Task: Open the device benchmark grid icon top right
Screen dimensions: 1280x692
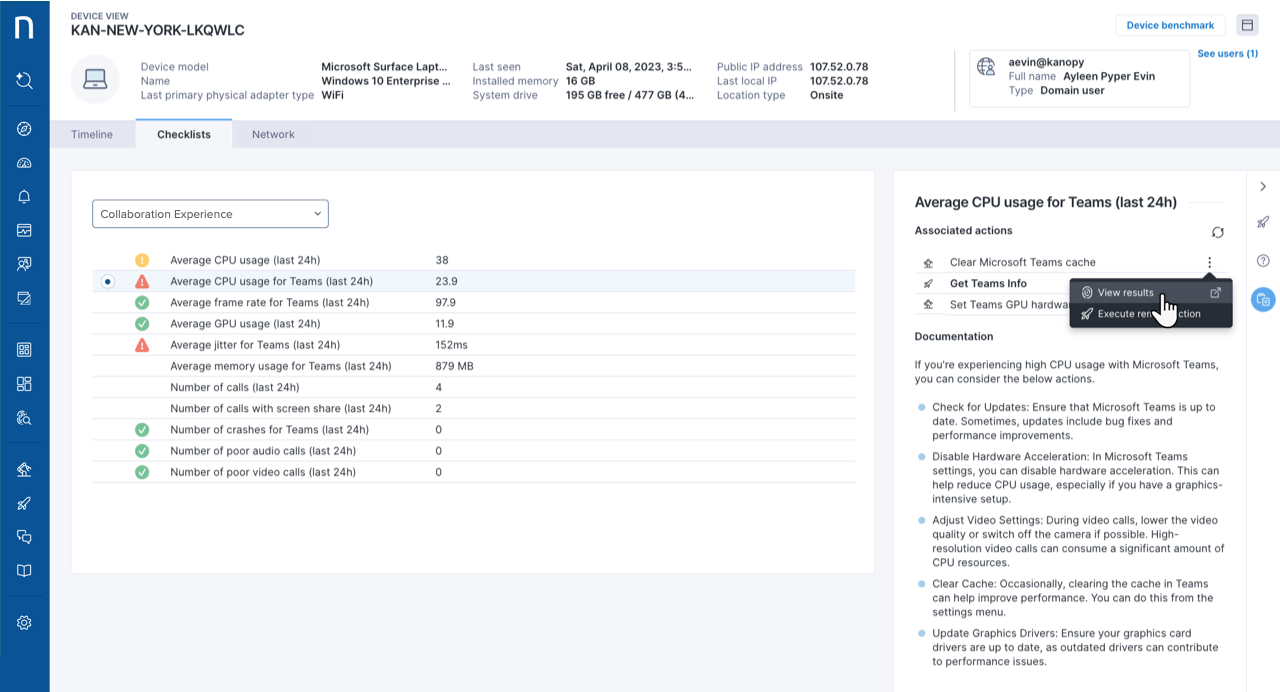Action: pos(1247,24)
